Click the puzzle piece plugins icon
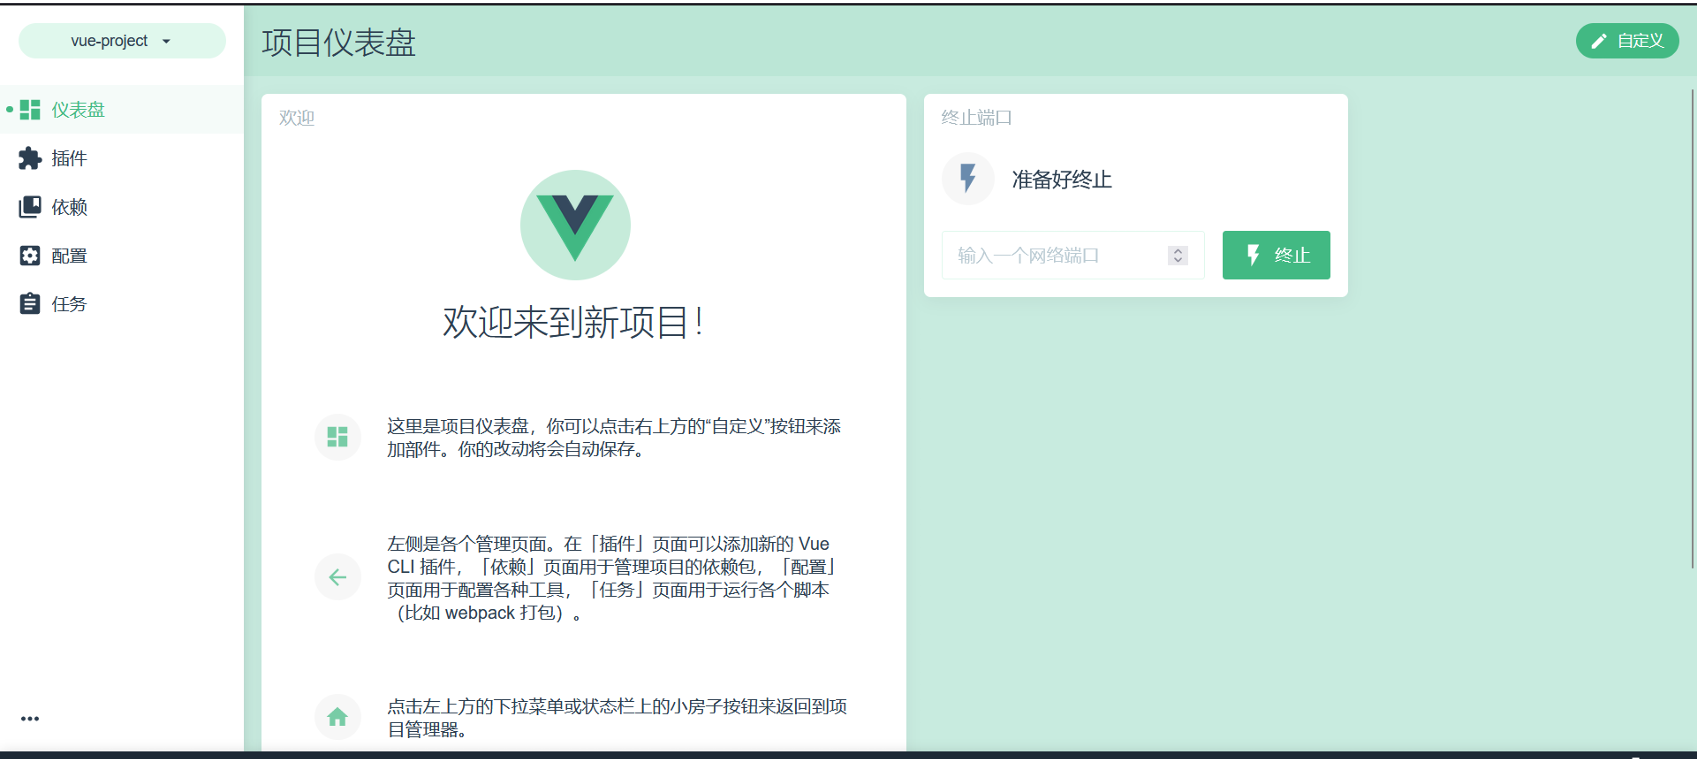 point(30,158)
